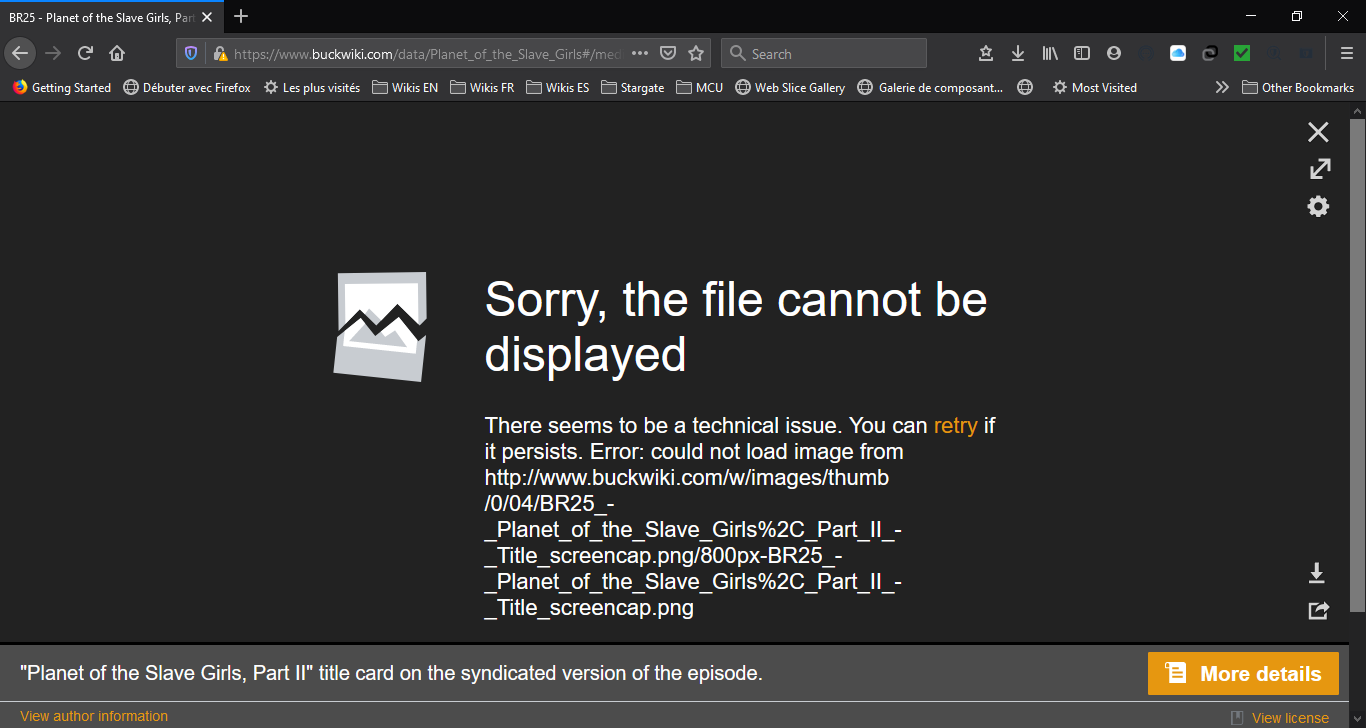Reload the page with the refresh icon
This screenshot has width=1366, height=728.
(x=86, y=53)
